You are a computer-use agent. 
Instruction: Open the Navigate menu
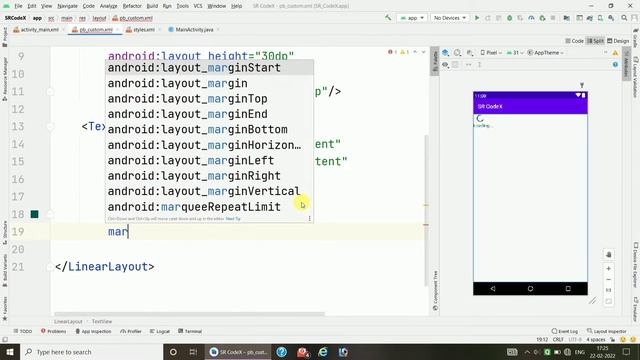point(67,6)
